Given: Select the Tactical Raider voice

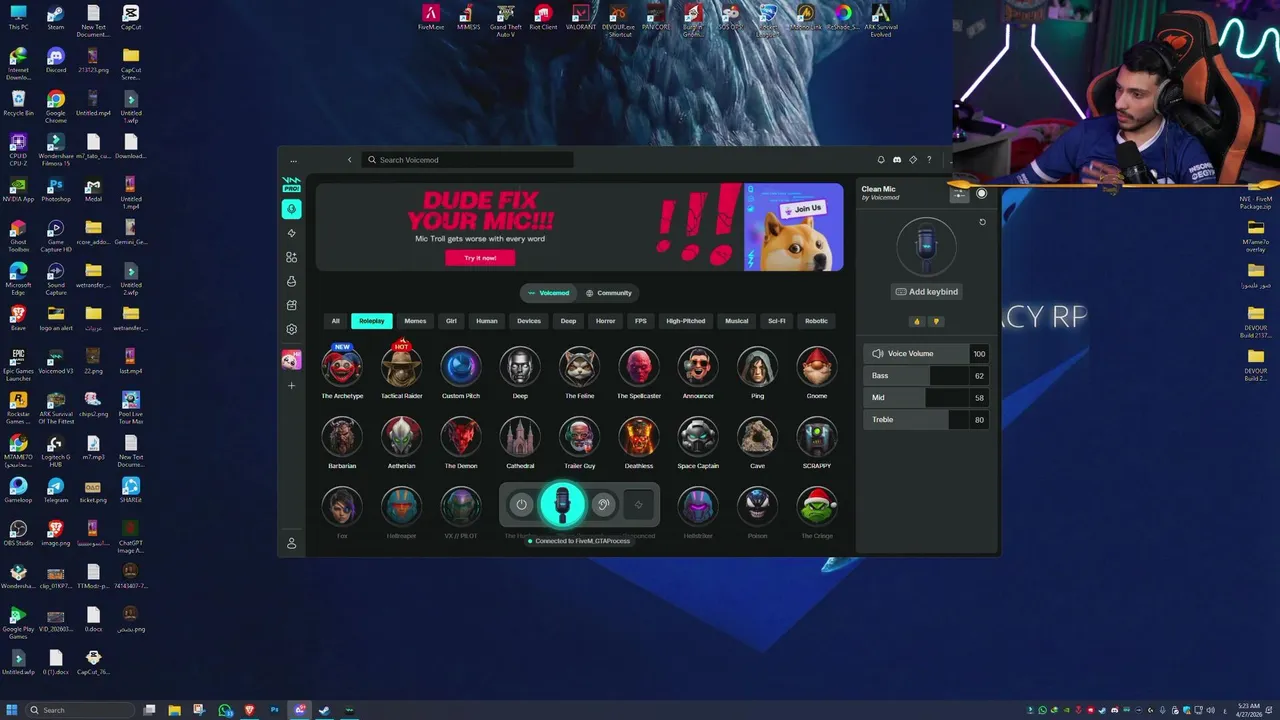Looking at the screenshot, I should click(x=401, y=372).
